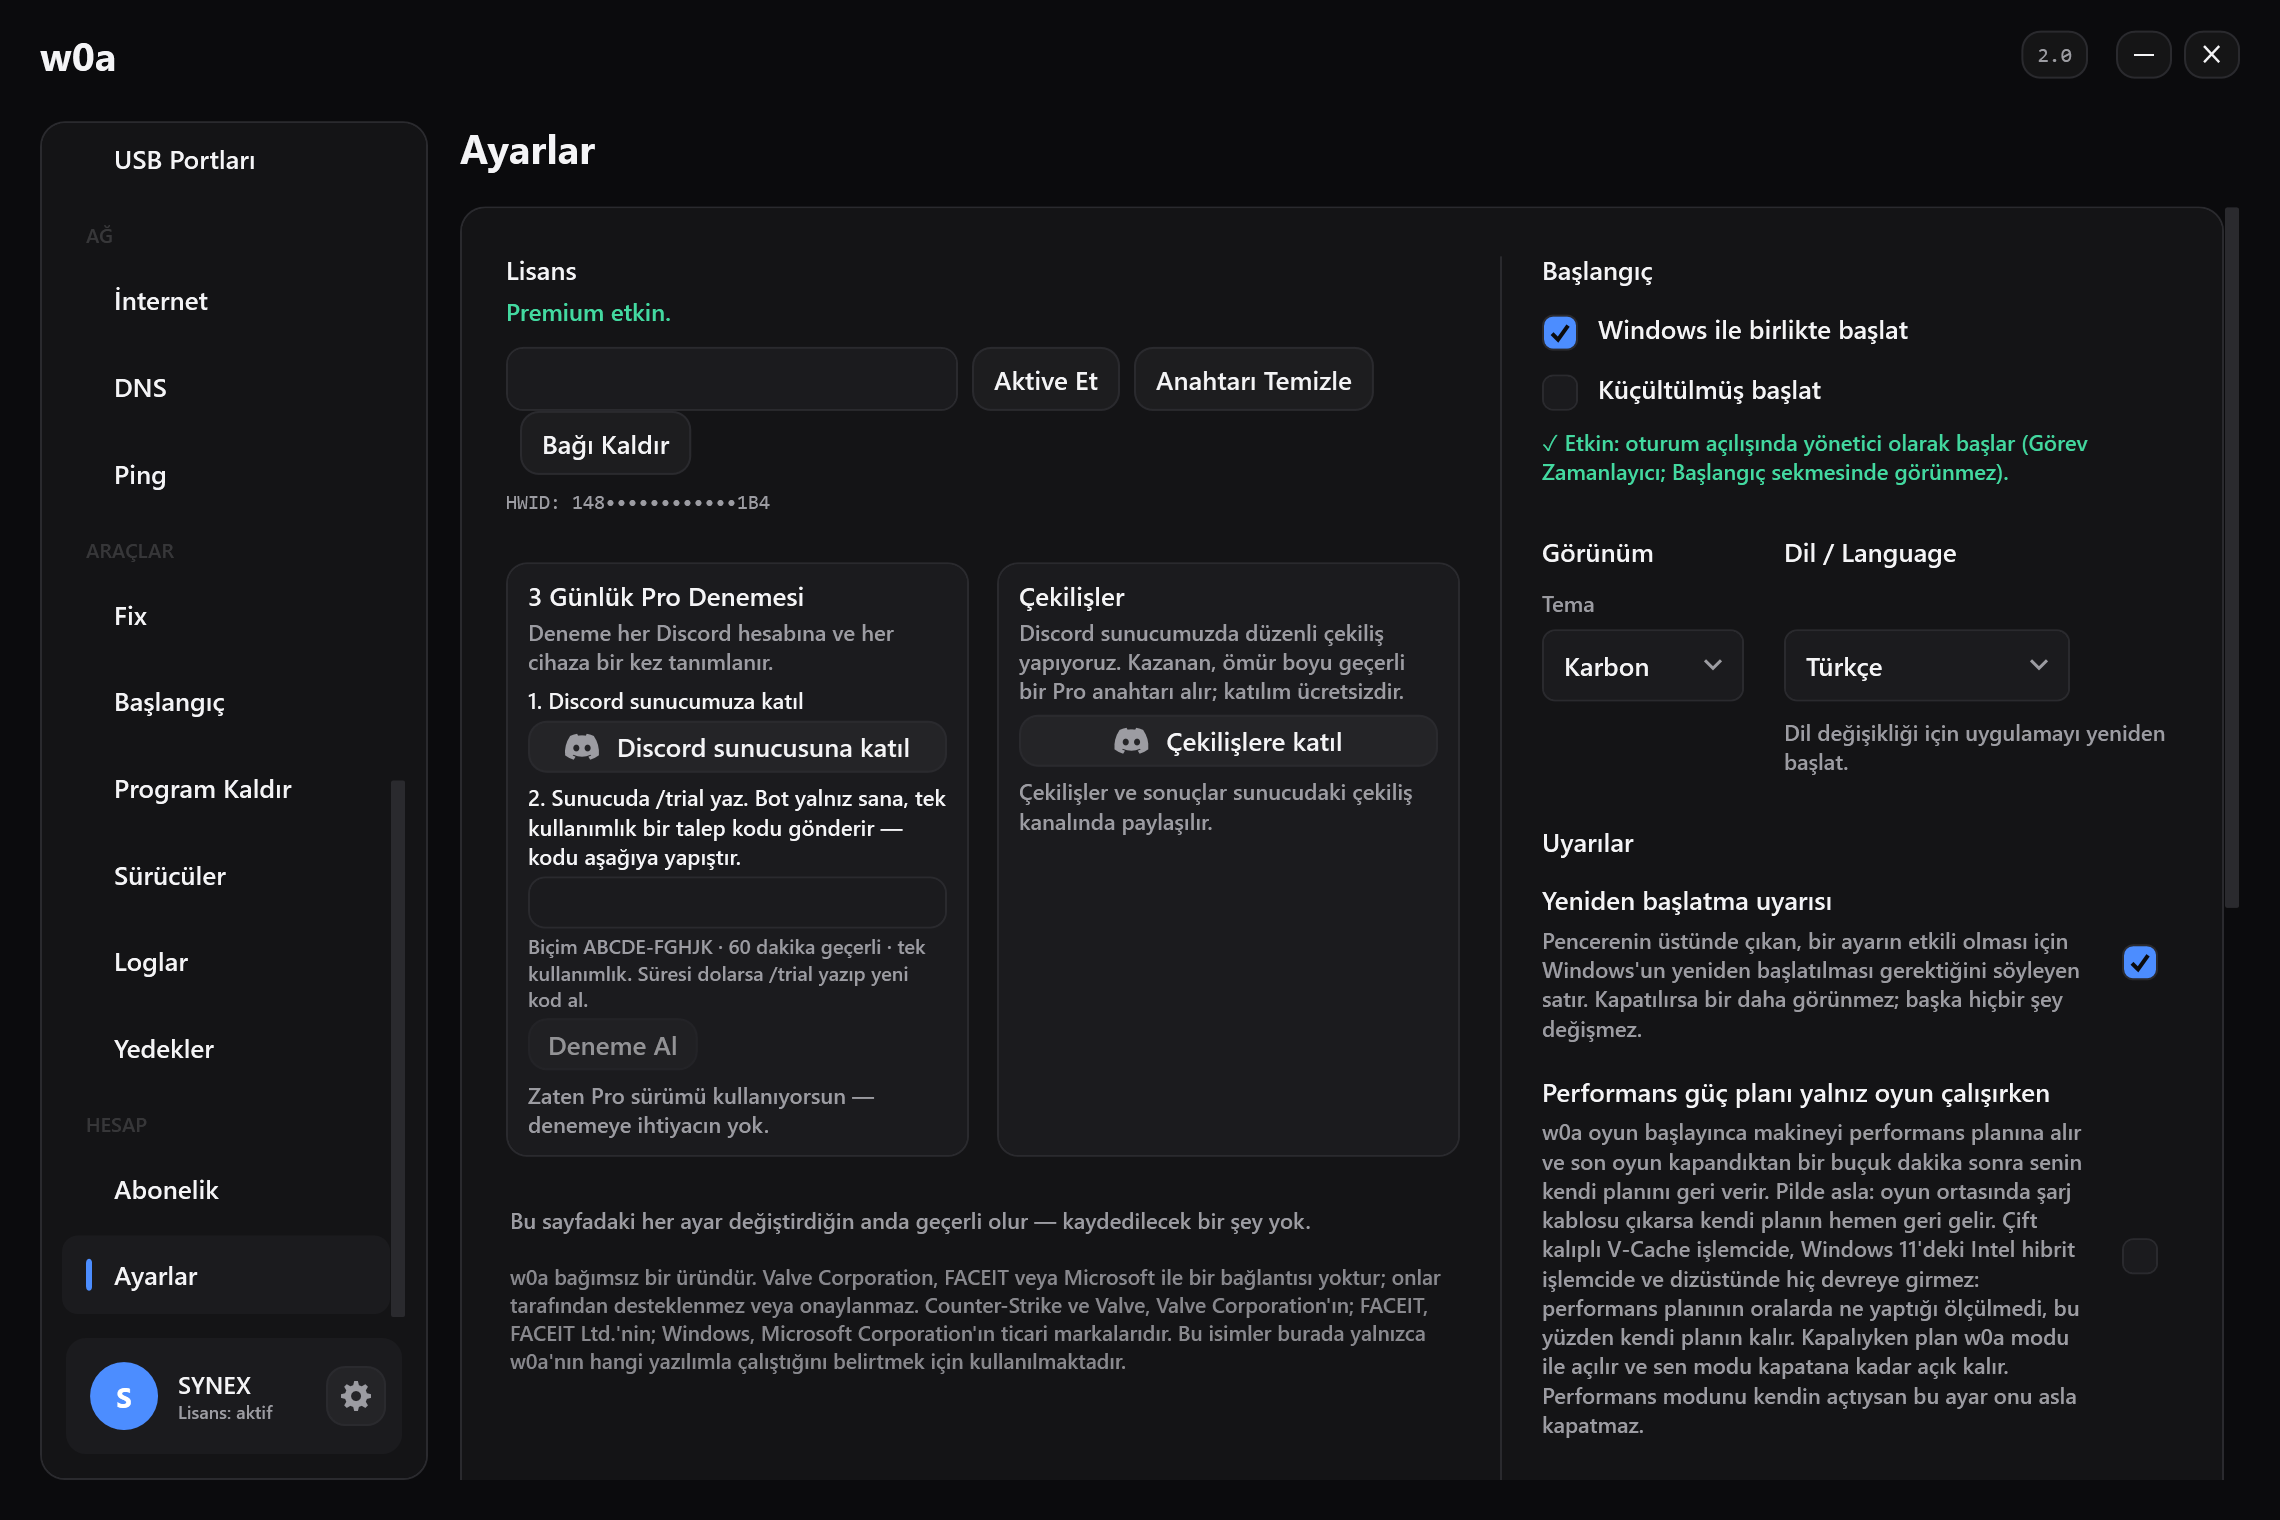Click the 2.0 version badge
This screenshot has height=1520, width=2280.
point(2054,55)
